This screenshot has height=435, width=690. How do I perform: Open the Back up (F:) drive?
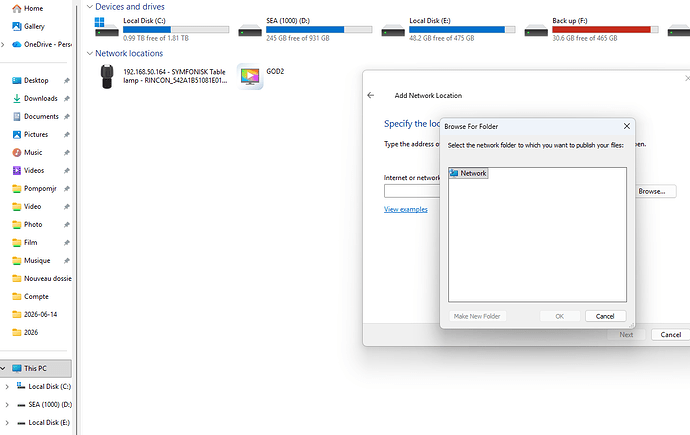pos(591,29)
